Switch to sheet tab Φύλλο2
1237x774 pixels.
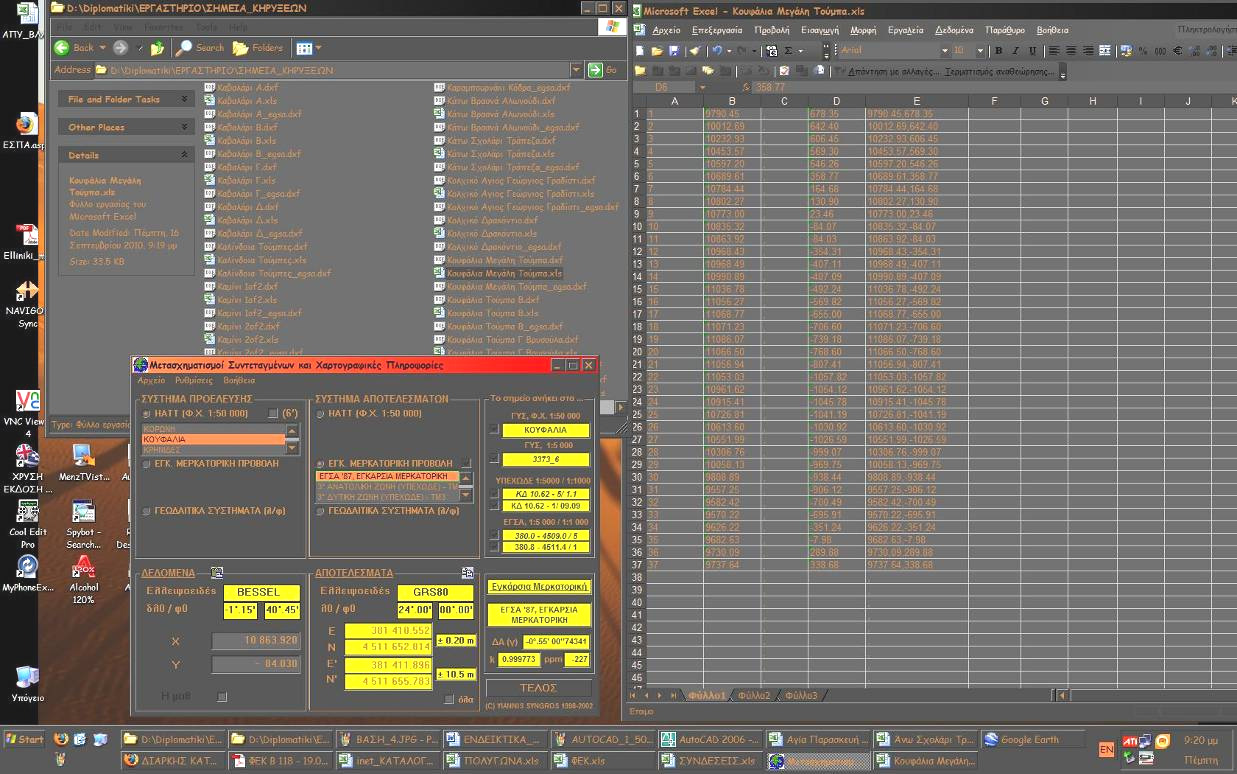(755, 695)
